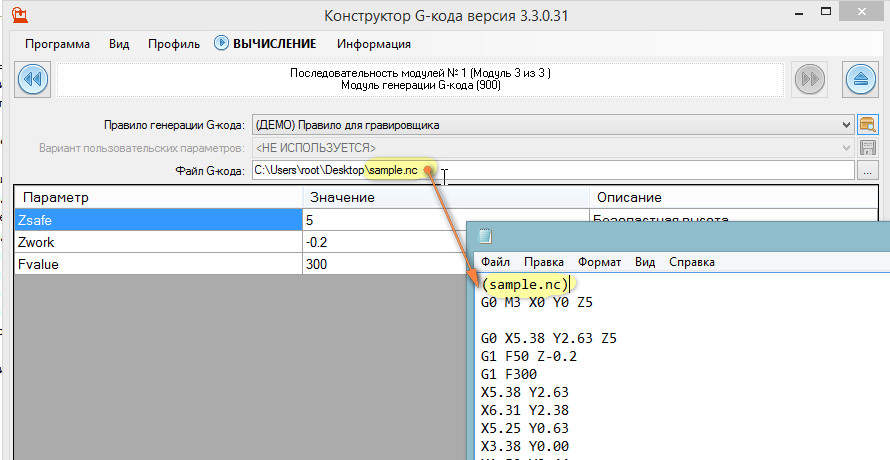The image size is (890, 460).
Task: Browse for G-code file with ellipsis button
Action: point(867,170)
